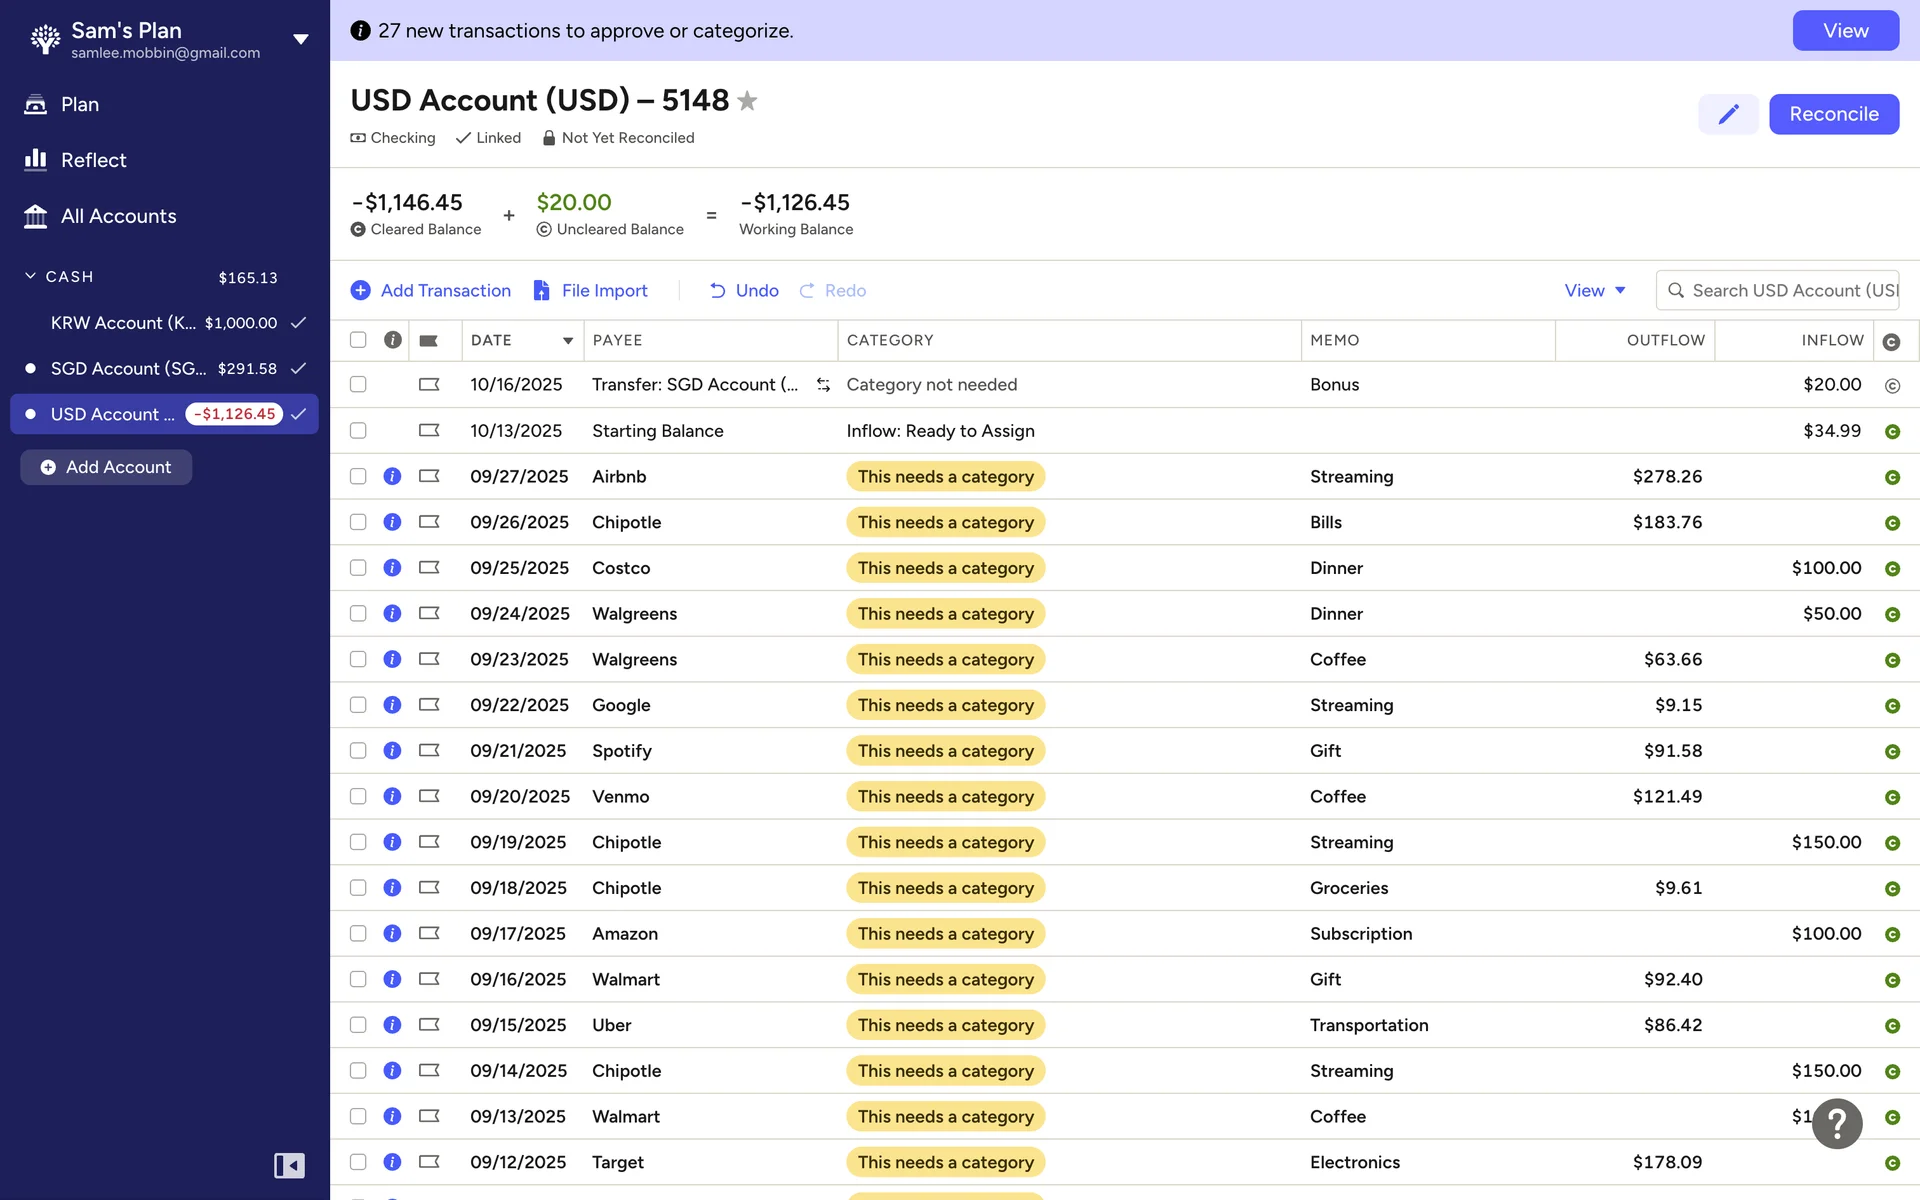Click the transfer arrows icon on SGD transfer row
Screen dimensions: 1920x1200
click(823, 385)
